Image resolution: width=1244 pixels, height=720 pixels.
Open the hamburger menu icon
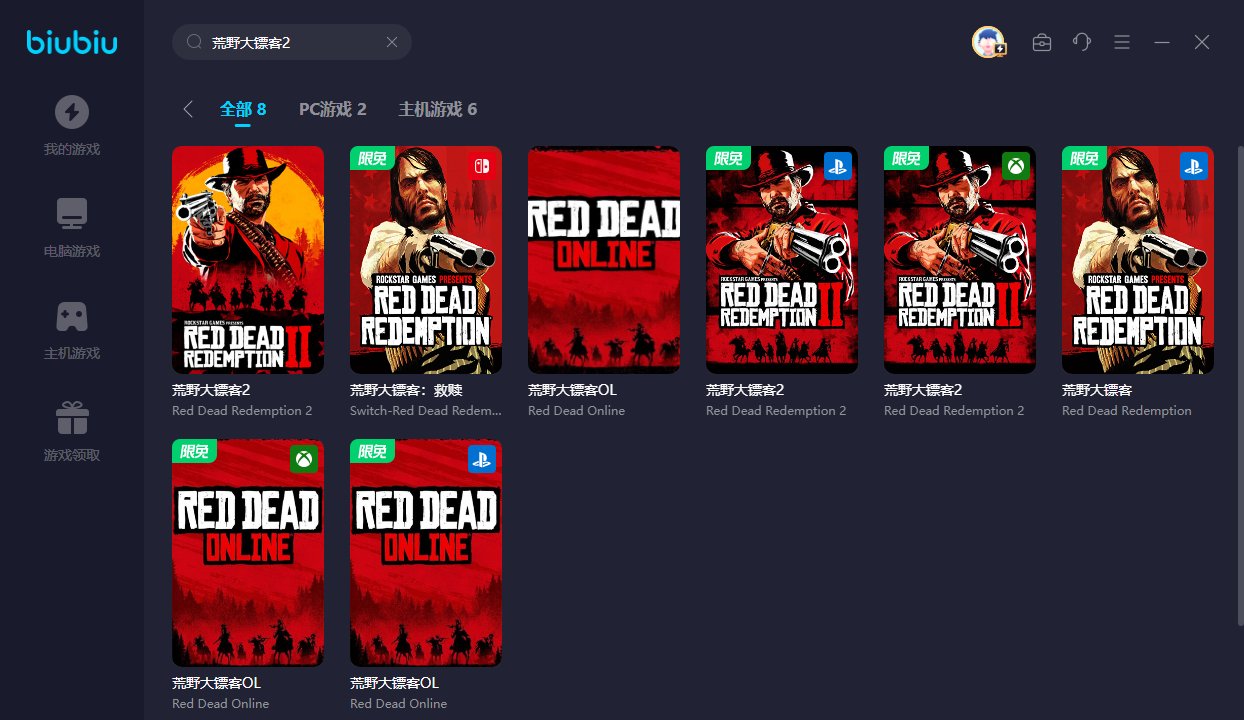pyautogui.click(x=1122, y=42)
